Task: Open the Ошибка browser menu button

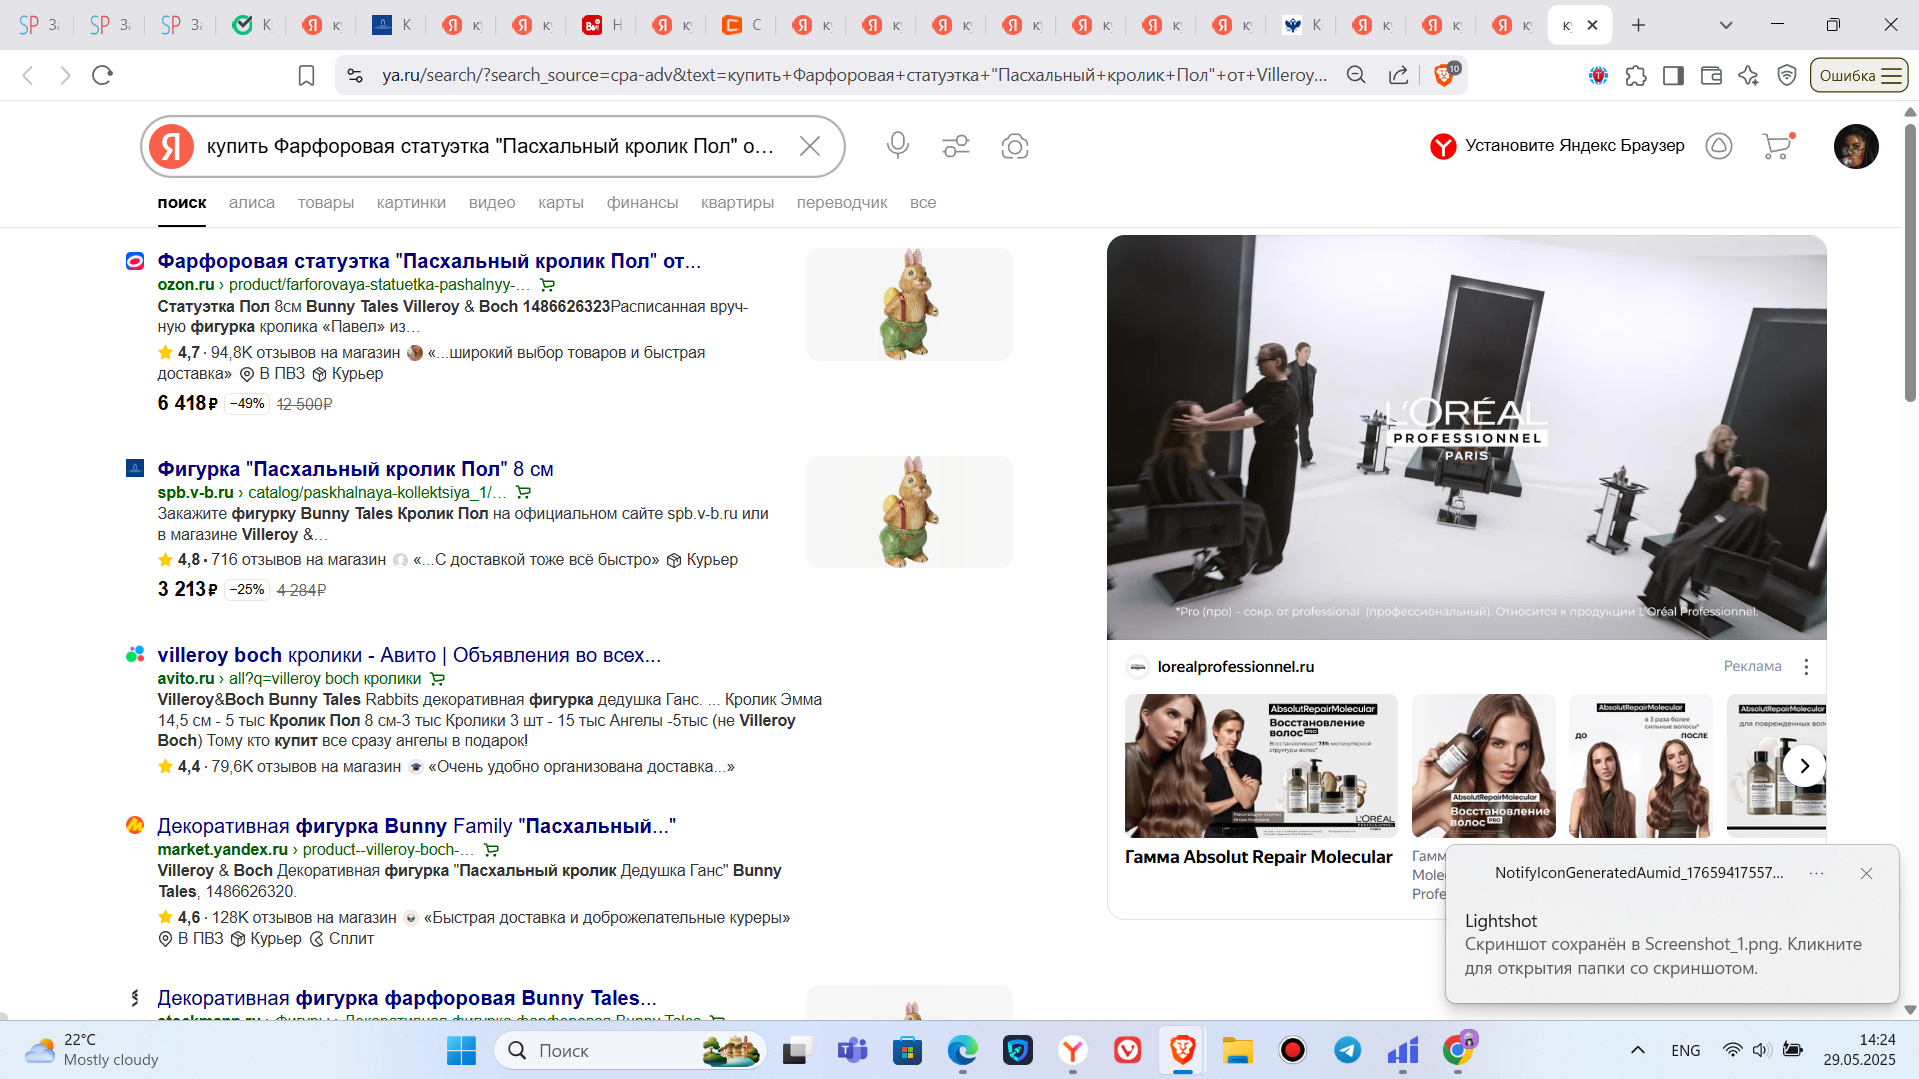Action: (1859, 75)
